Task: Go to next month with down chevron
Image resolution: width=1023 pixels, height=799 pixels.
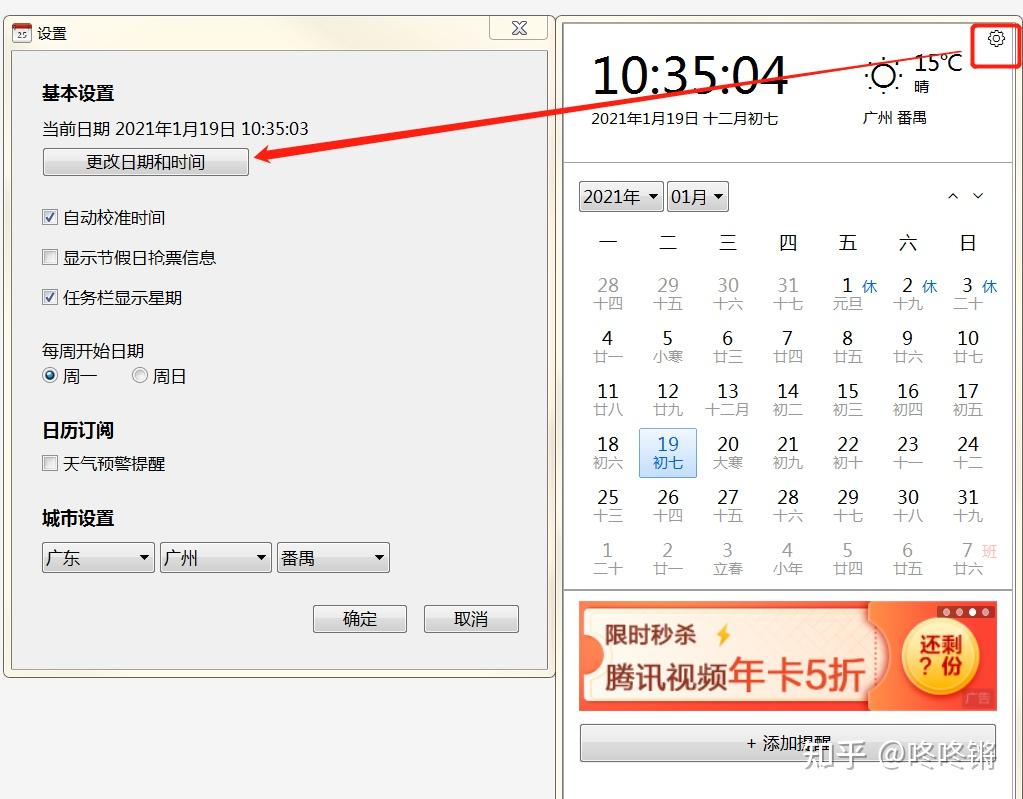Action: pos(978,196)
